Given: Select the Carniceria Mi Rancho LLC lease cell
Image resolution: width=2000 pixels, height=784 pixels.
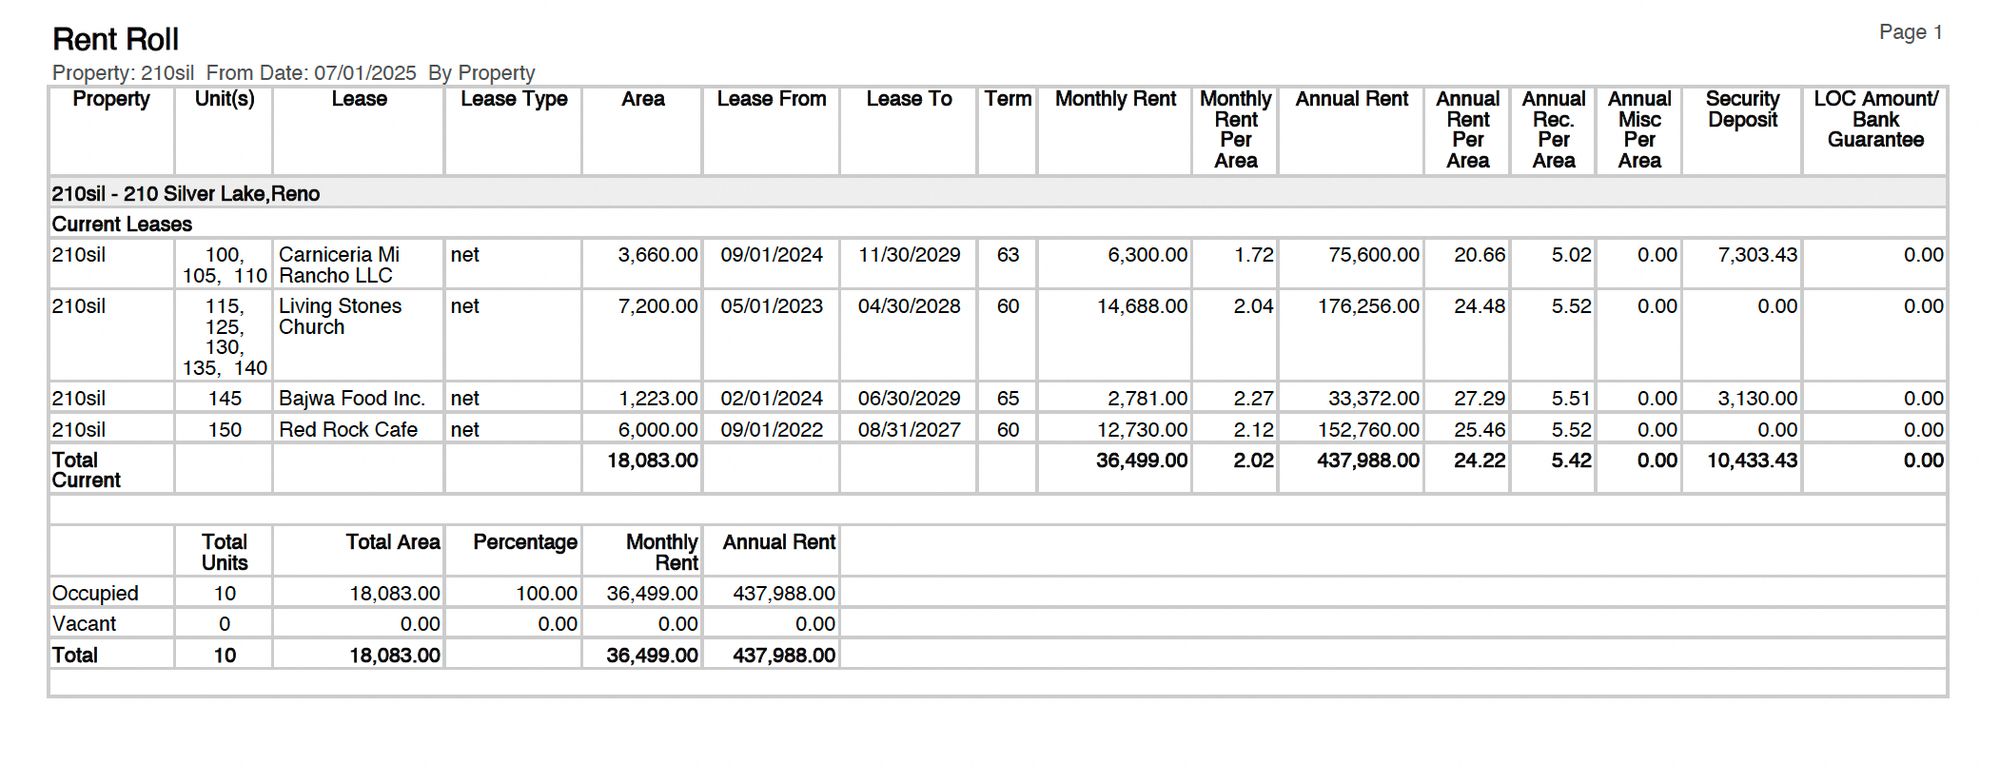Looking at the screenshot, I should 338,265.
